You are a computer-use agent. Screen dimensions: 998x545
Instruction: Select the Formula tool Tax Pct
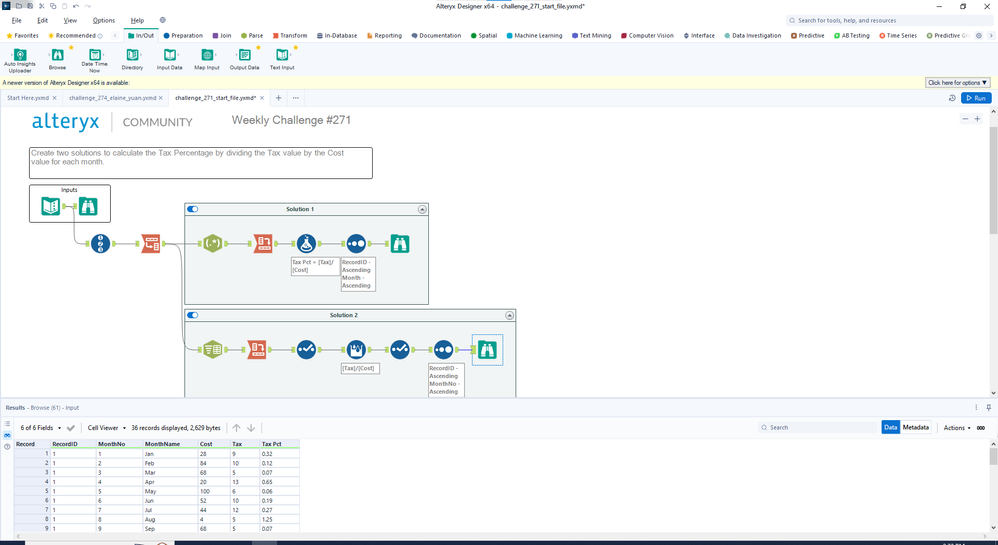[306, 243]
